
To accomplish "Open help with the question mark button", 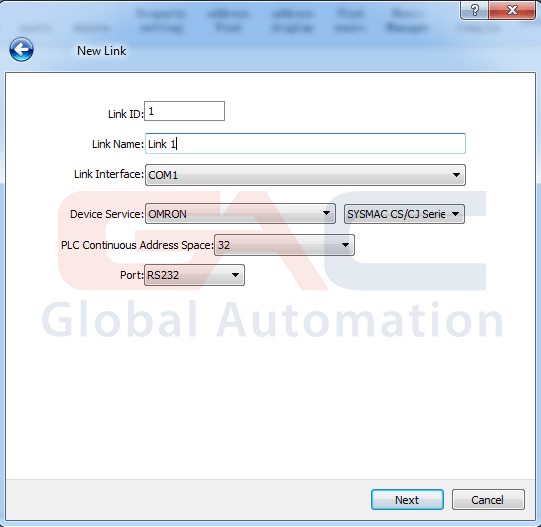I will (x=474, y=10).
